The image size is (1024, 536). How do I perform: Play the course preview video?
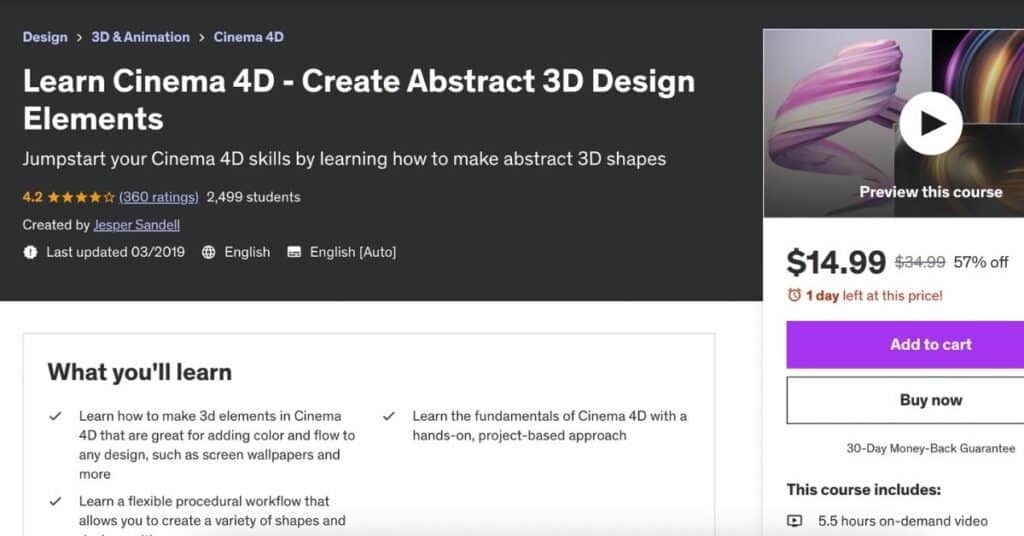[x=930, y=123]
